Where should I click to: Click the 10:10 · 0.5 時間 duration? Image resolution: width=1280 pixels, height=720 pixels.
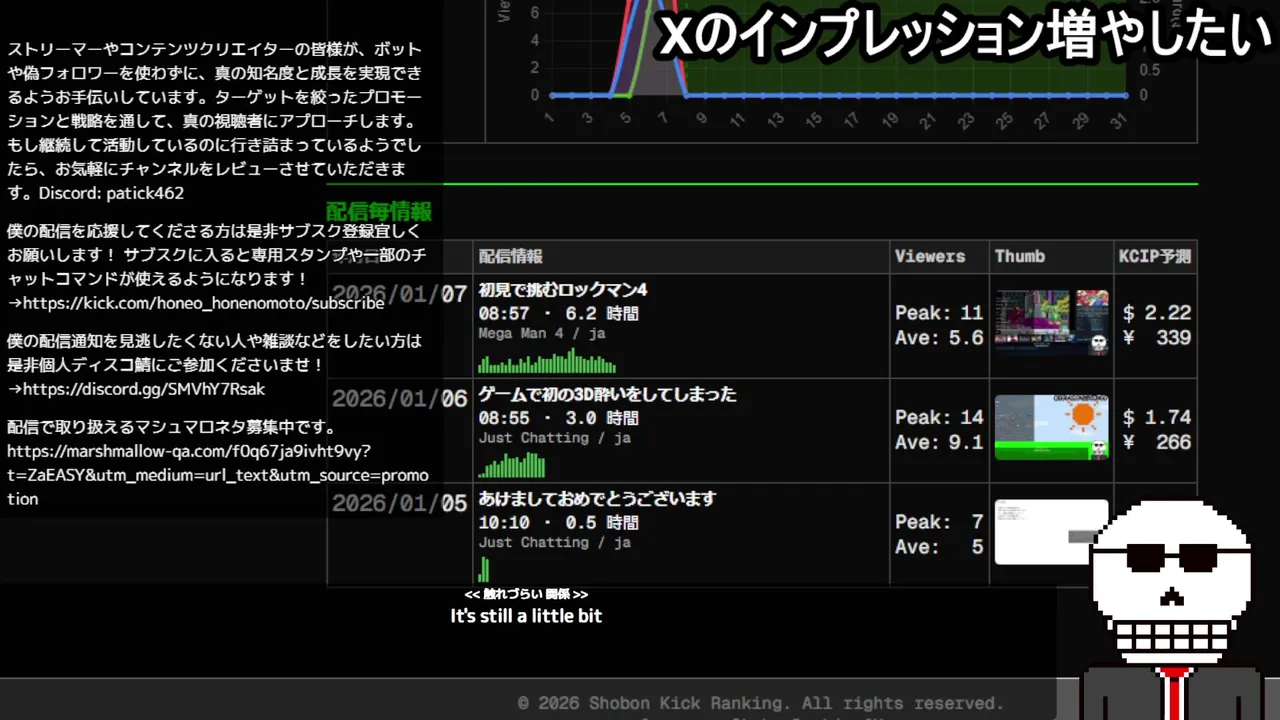click(x=558, y=522)
